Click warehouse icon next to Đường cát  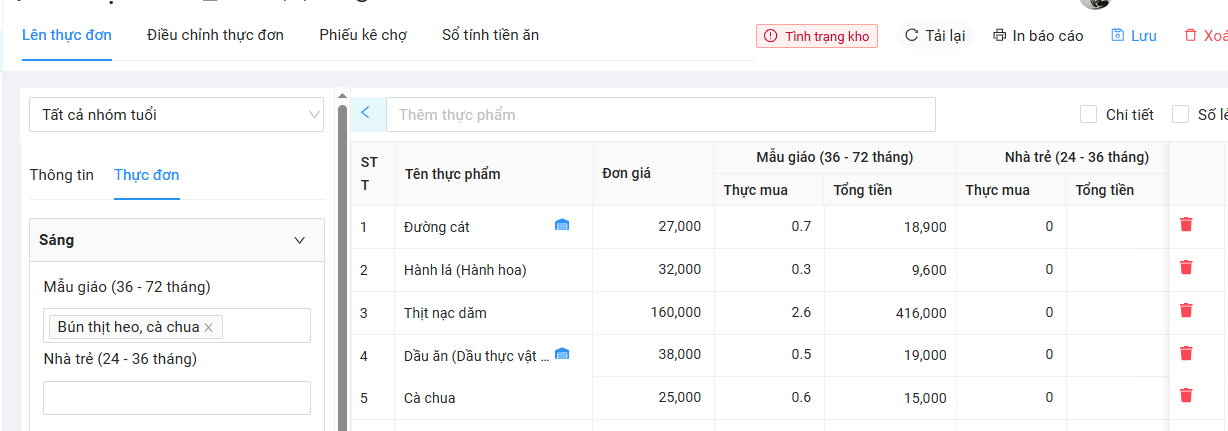[x=562, y=226]
